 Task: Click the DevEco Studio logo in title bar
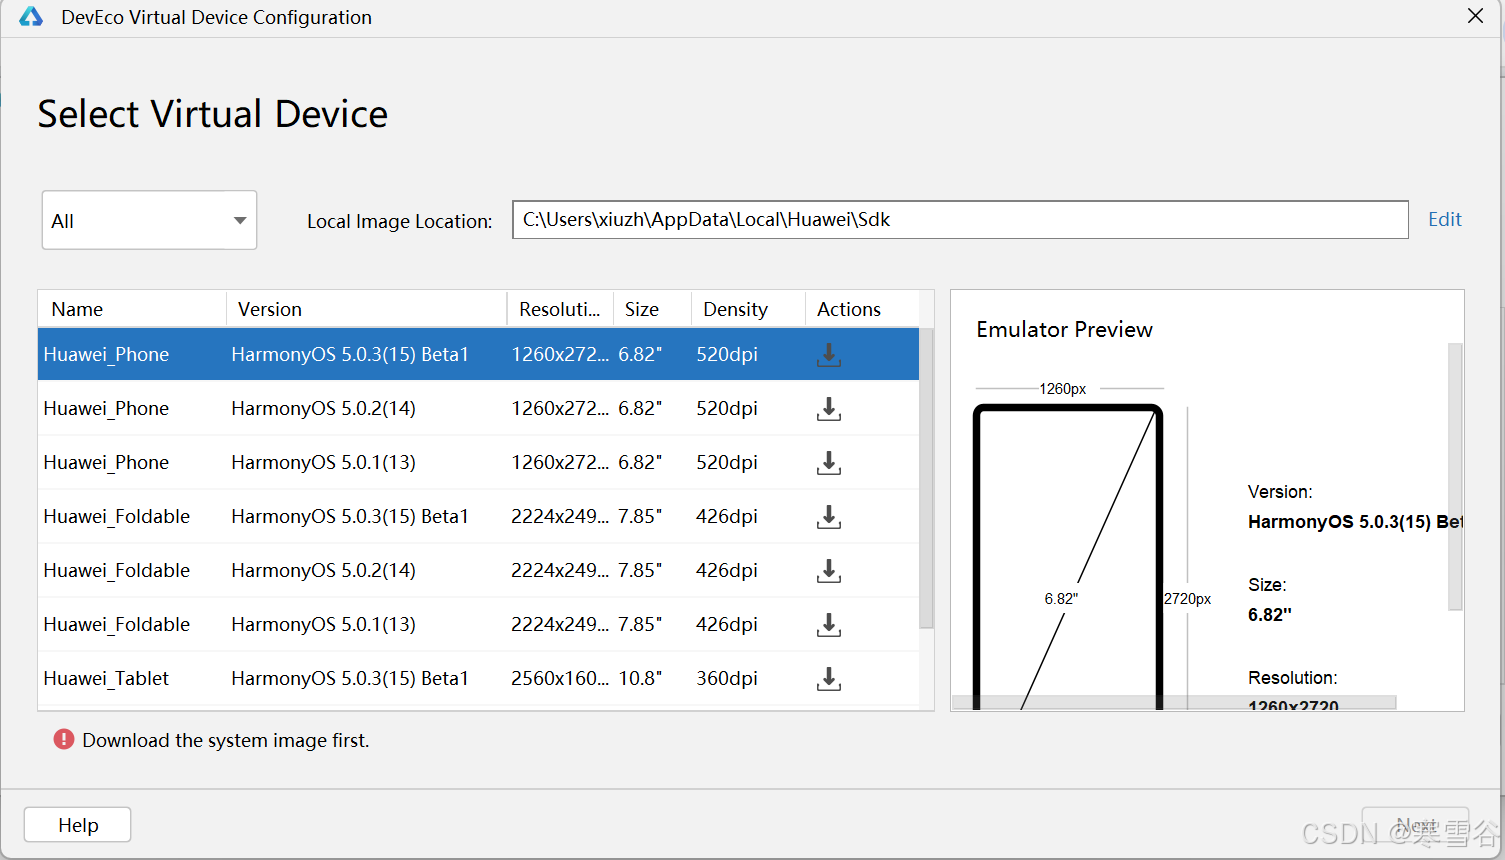31,17
